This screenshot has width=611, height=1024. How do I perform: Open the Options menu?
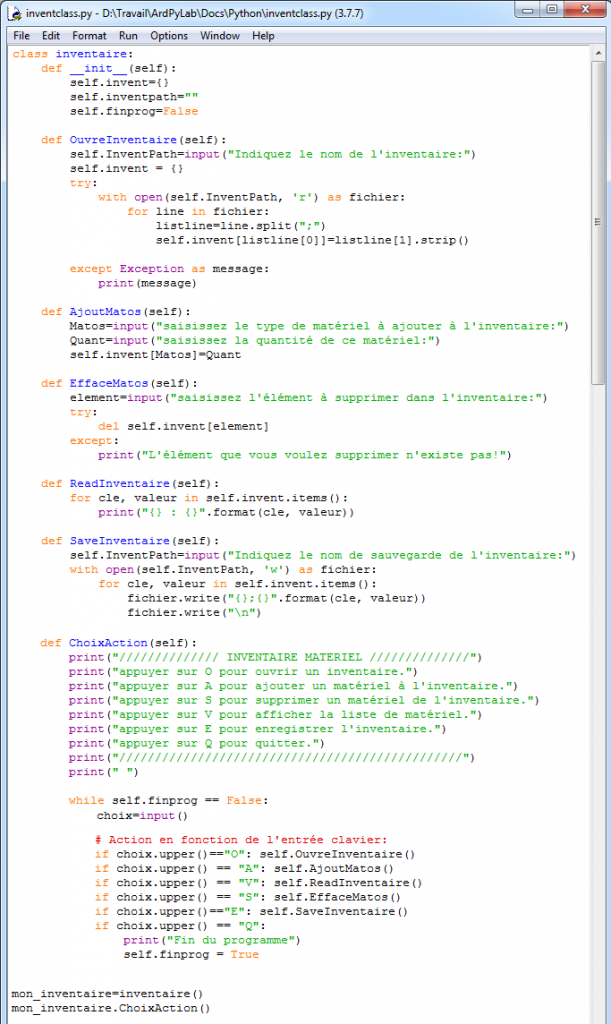pyautogui.click(x=169, y=36)
